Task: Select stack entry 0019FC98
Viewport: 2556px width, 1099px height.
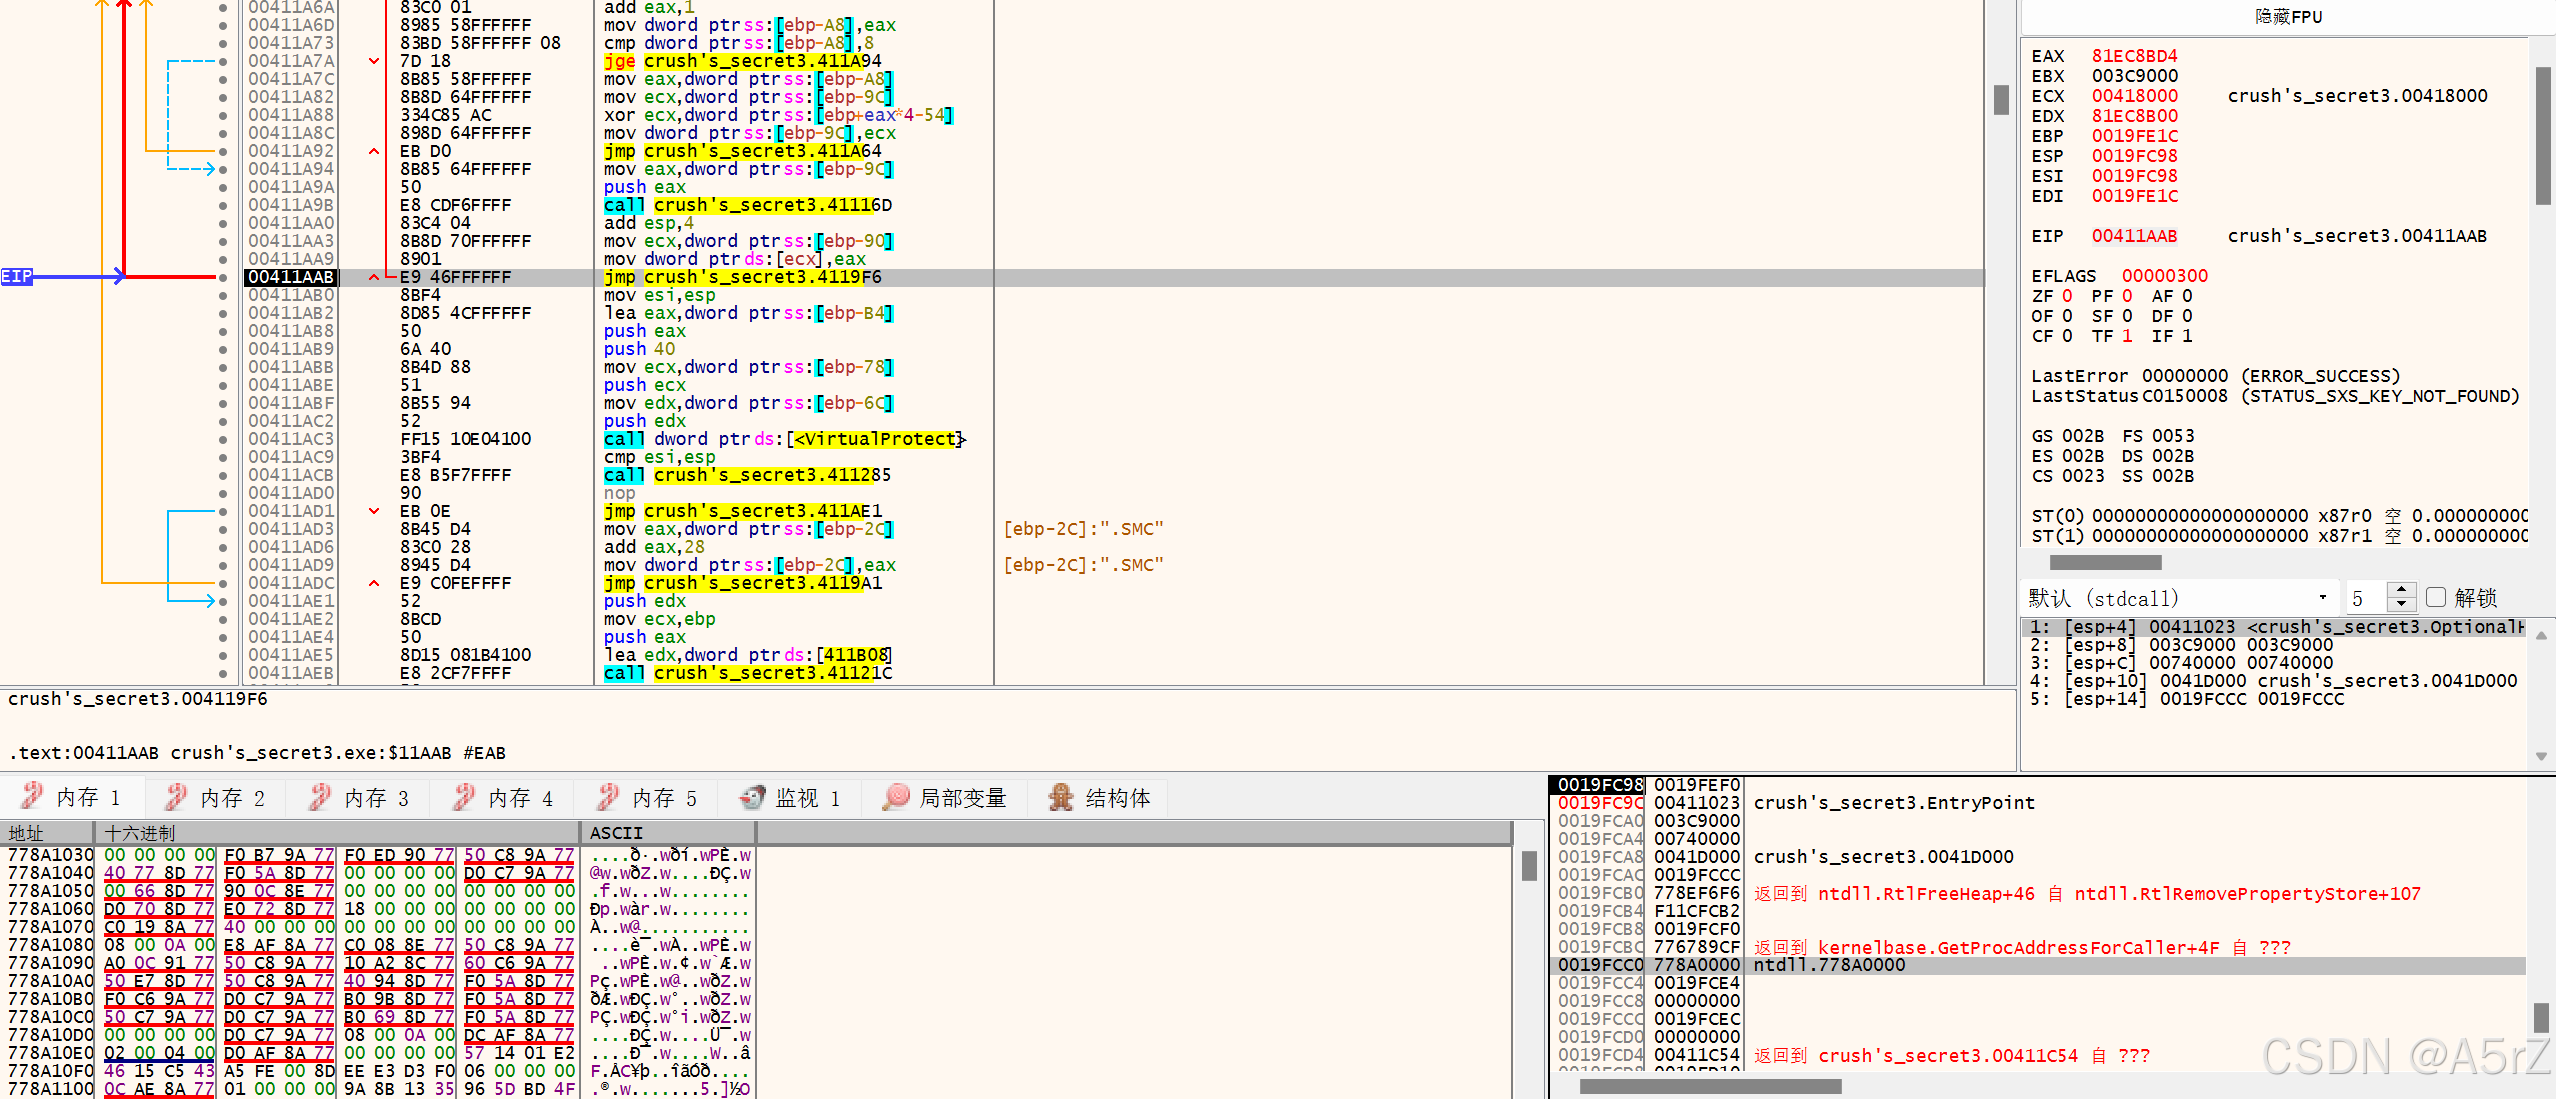Action: tap(1600, 785)
